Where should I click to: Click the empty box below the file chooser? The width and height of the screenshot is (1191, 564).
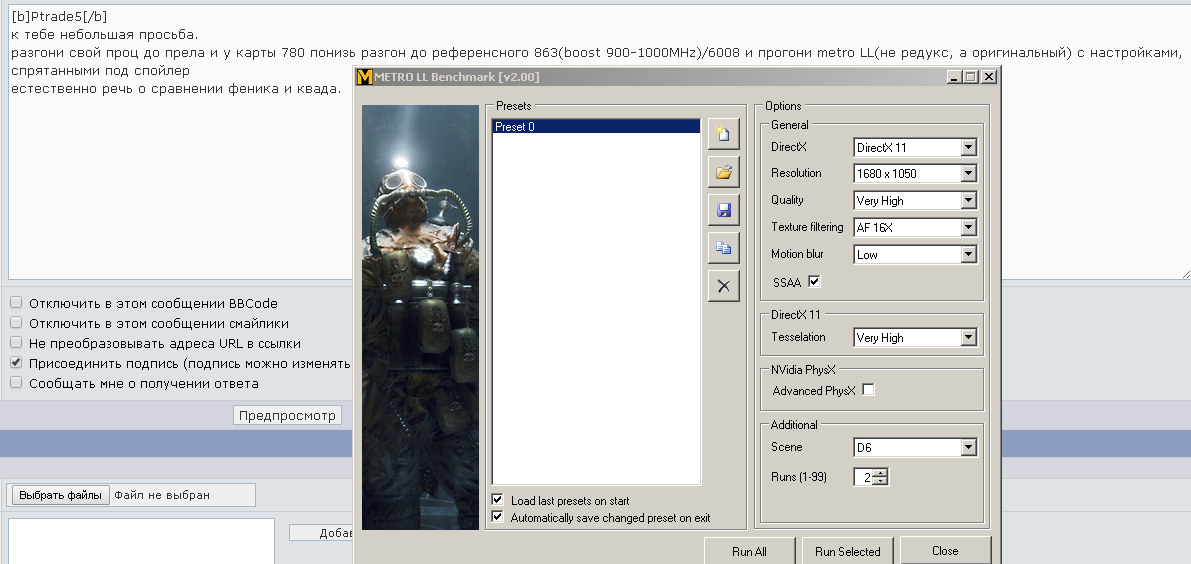tap(141, 541)
